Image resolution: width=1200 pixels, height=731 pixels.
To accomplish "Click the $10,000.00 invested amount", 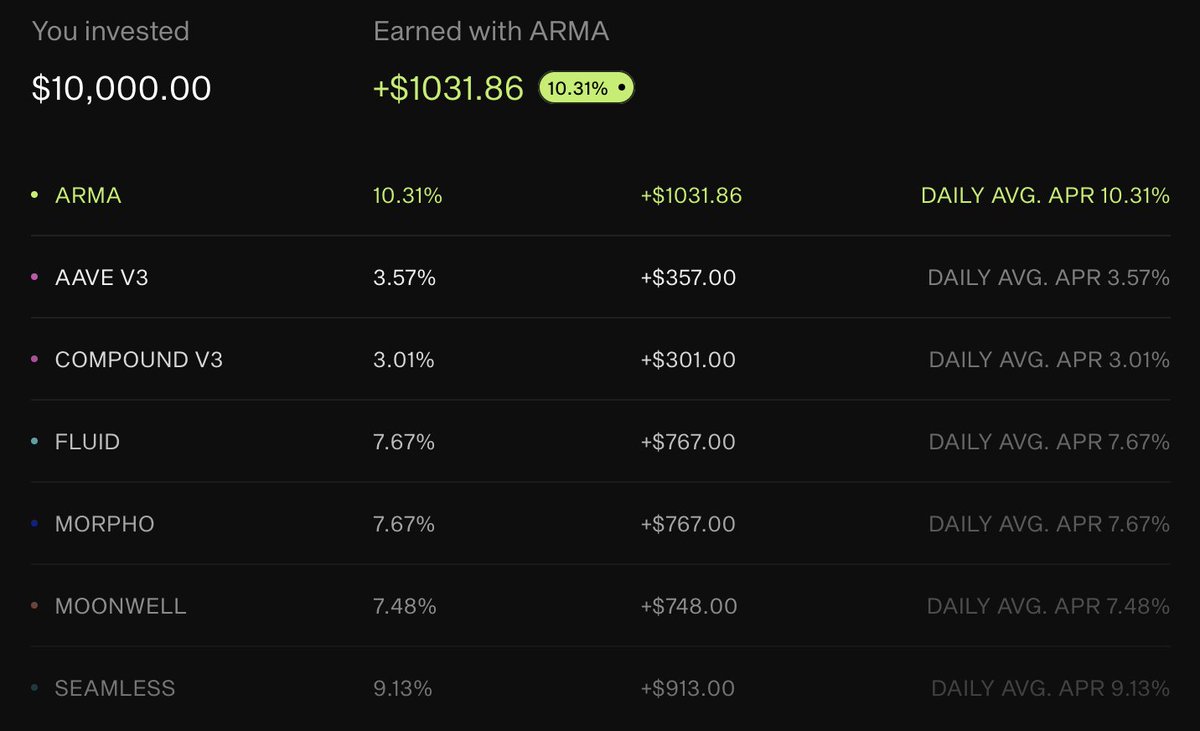I will pyautogui.click(x=122, y=88).
